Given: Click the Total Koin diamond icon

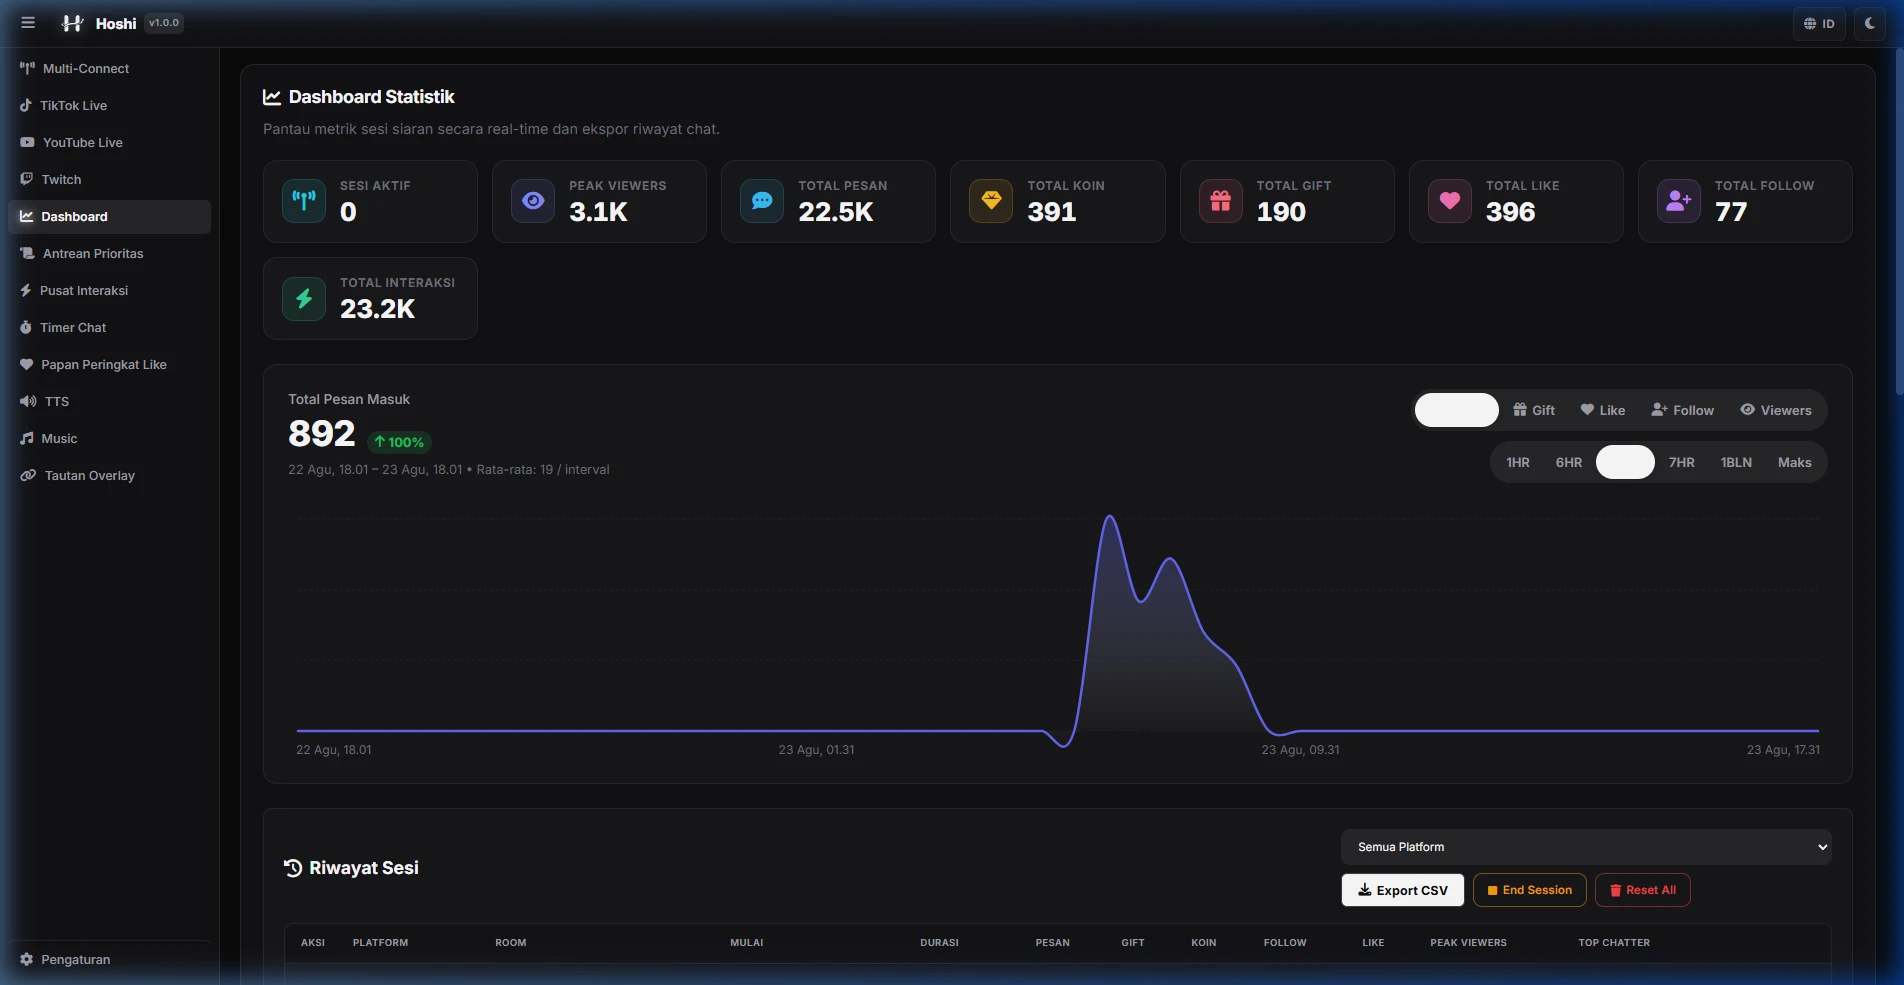Looking at the screenshot, I should pos(991,201).
